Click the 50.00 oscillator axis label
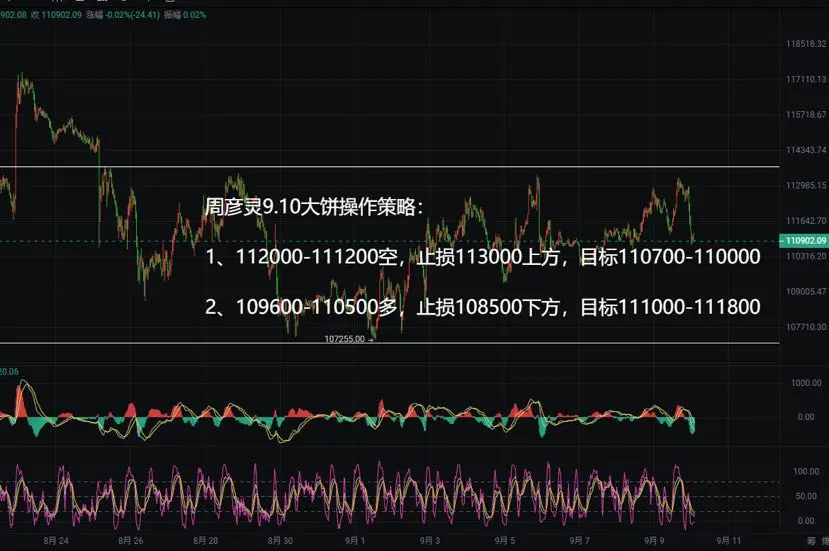Viewport: 829px width, 551px height. coord(806,496)
